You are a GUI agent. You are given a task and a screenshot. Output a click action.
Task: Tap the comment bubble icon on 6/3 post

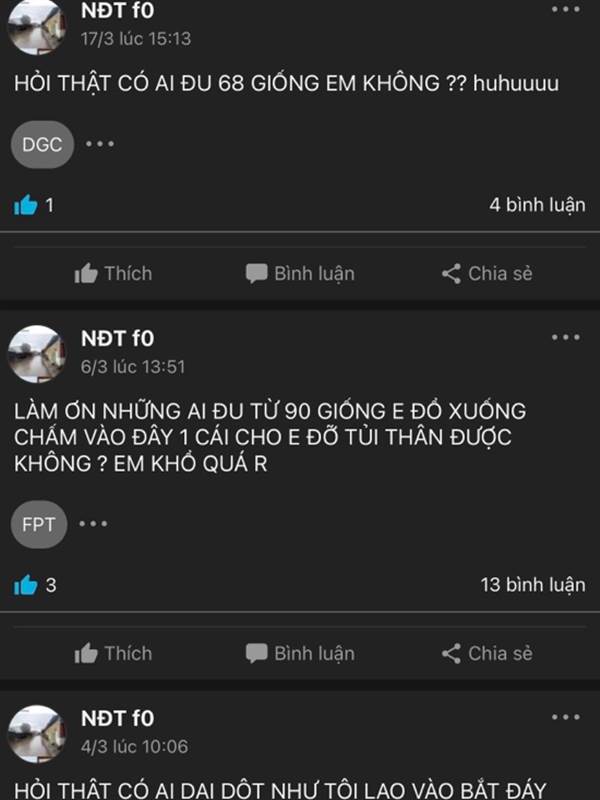[256, 653]
